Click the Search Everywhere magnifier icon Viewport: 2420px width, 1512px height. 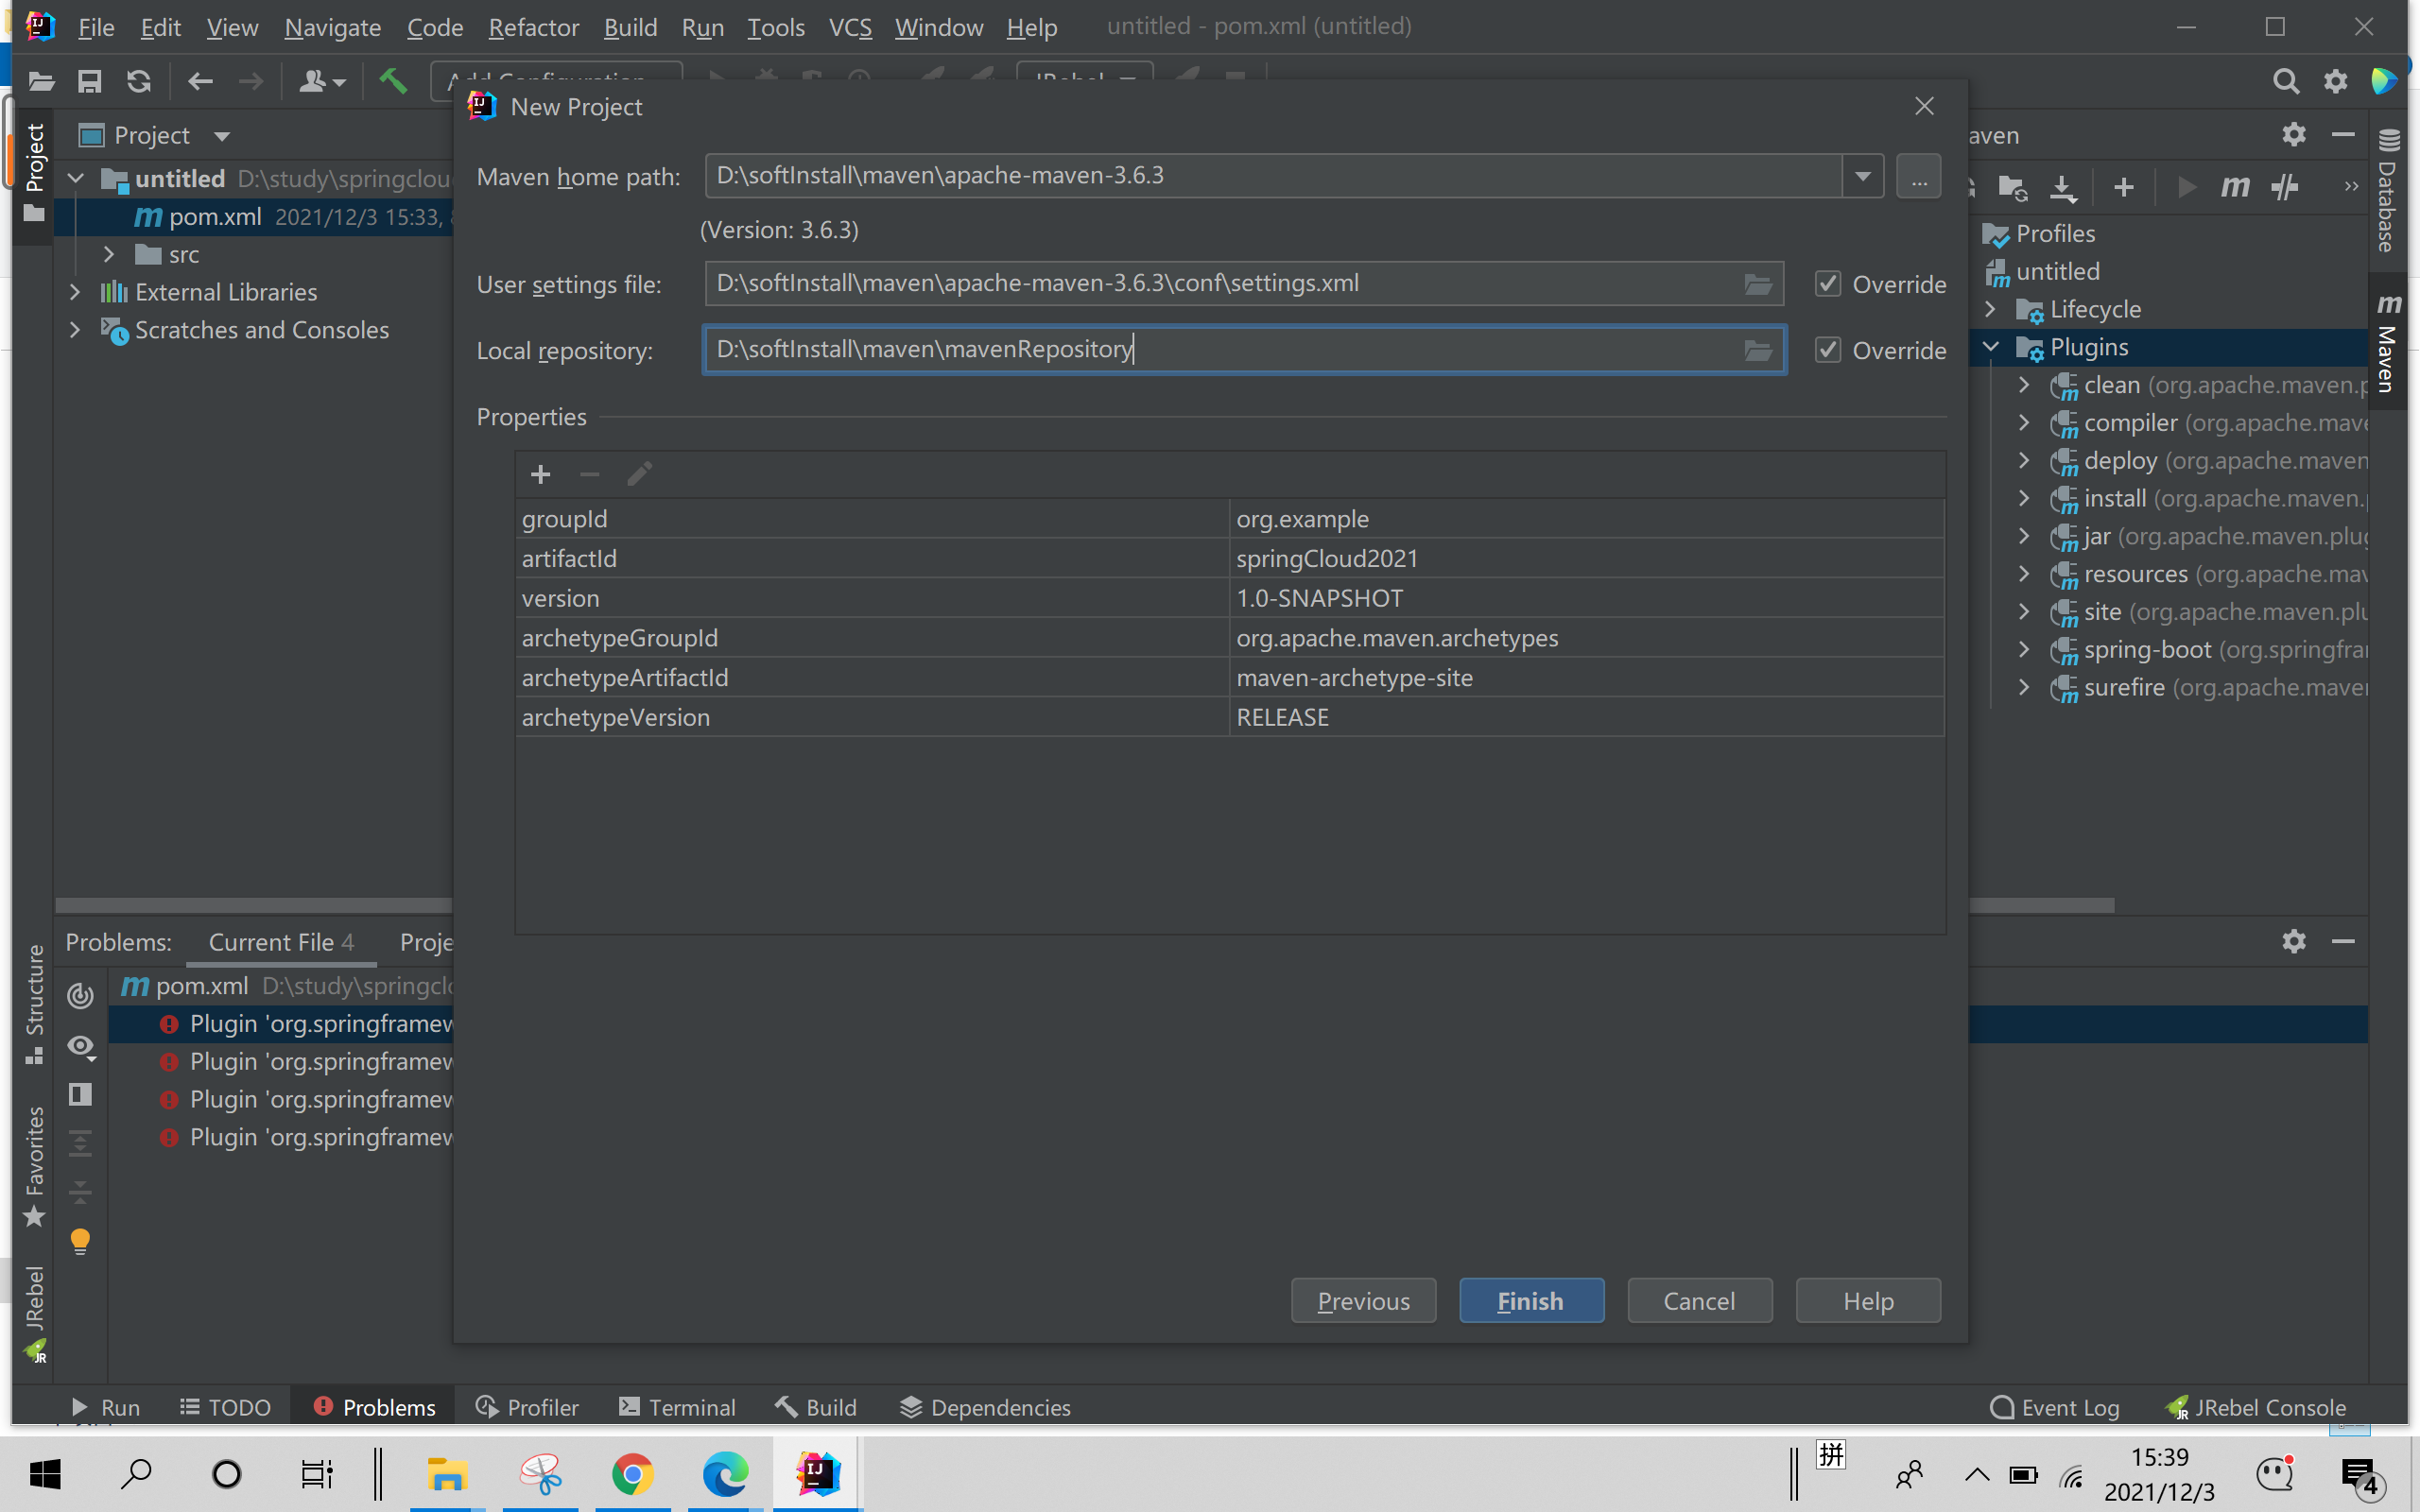point(2285,81)
